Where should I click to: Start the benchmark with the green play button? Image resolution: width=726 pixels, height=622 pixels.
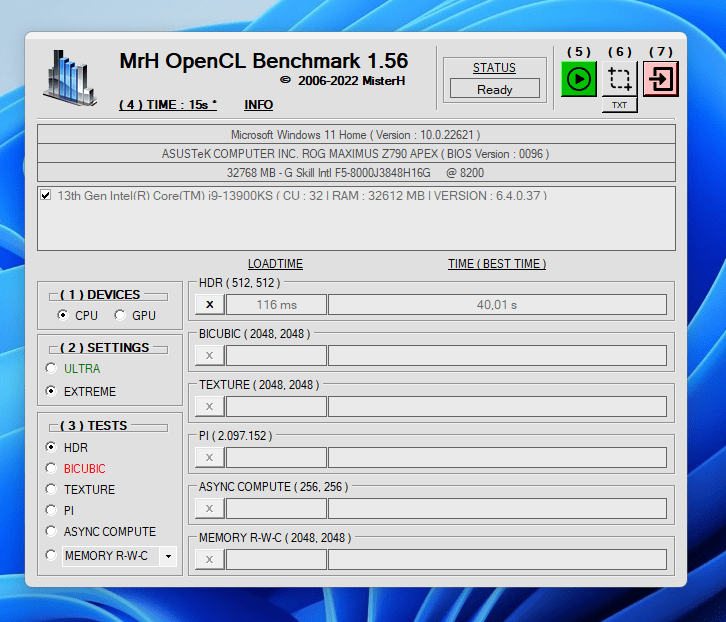coord(578,79)
